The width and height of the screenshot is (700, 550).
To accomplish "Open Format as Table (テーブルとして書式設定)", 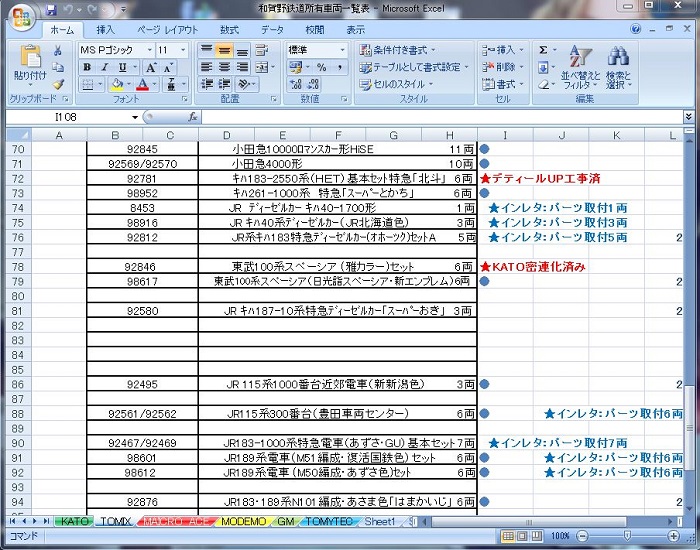I will [414, 67].
